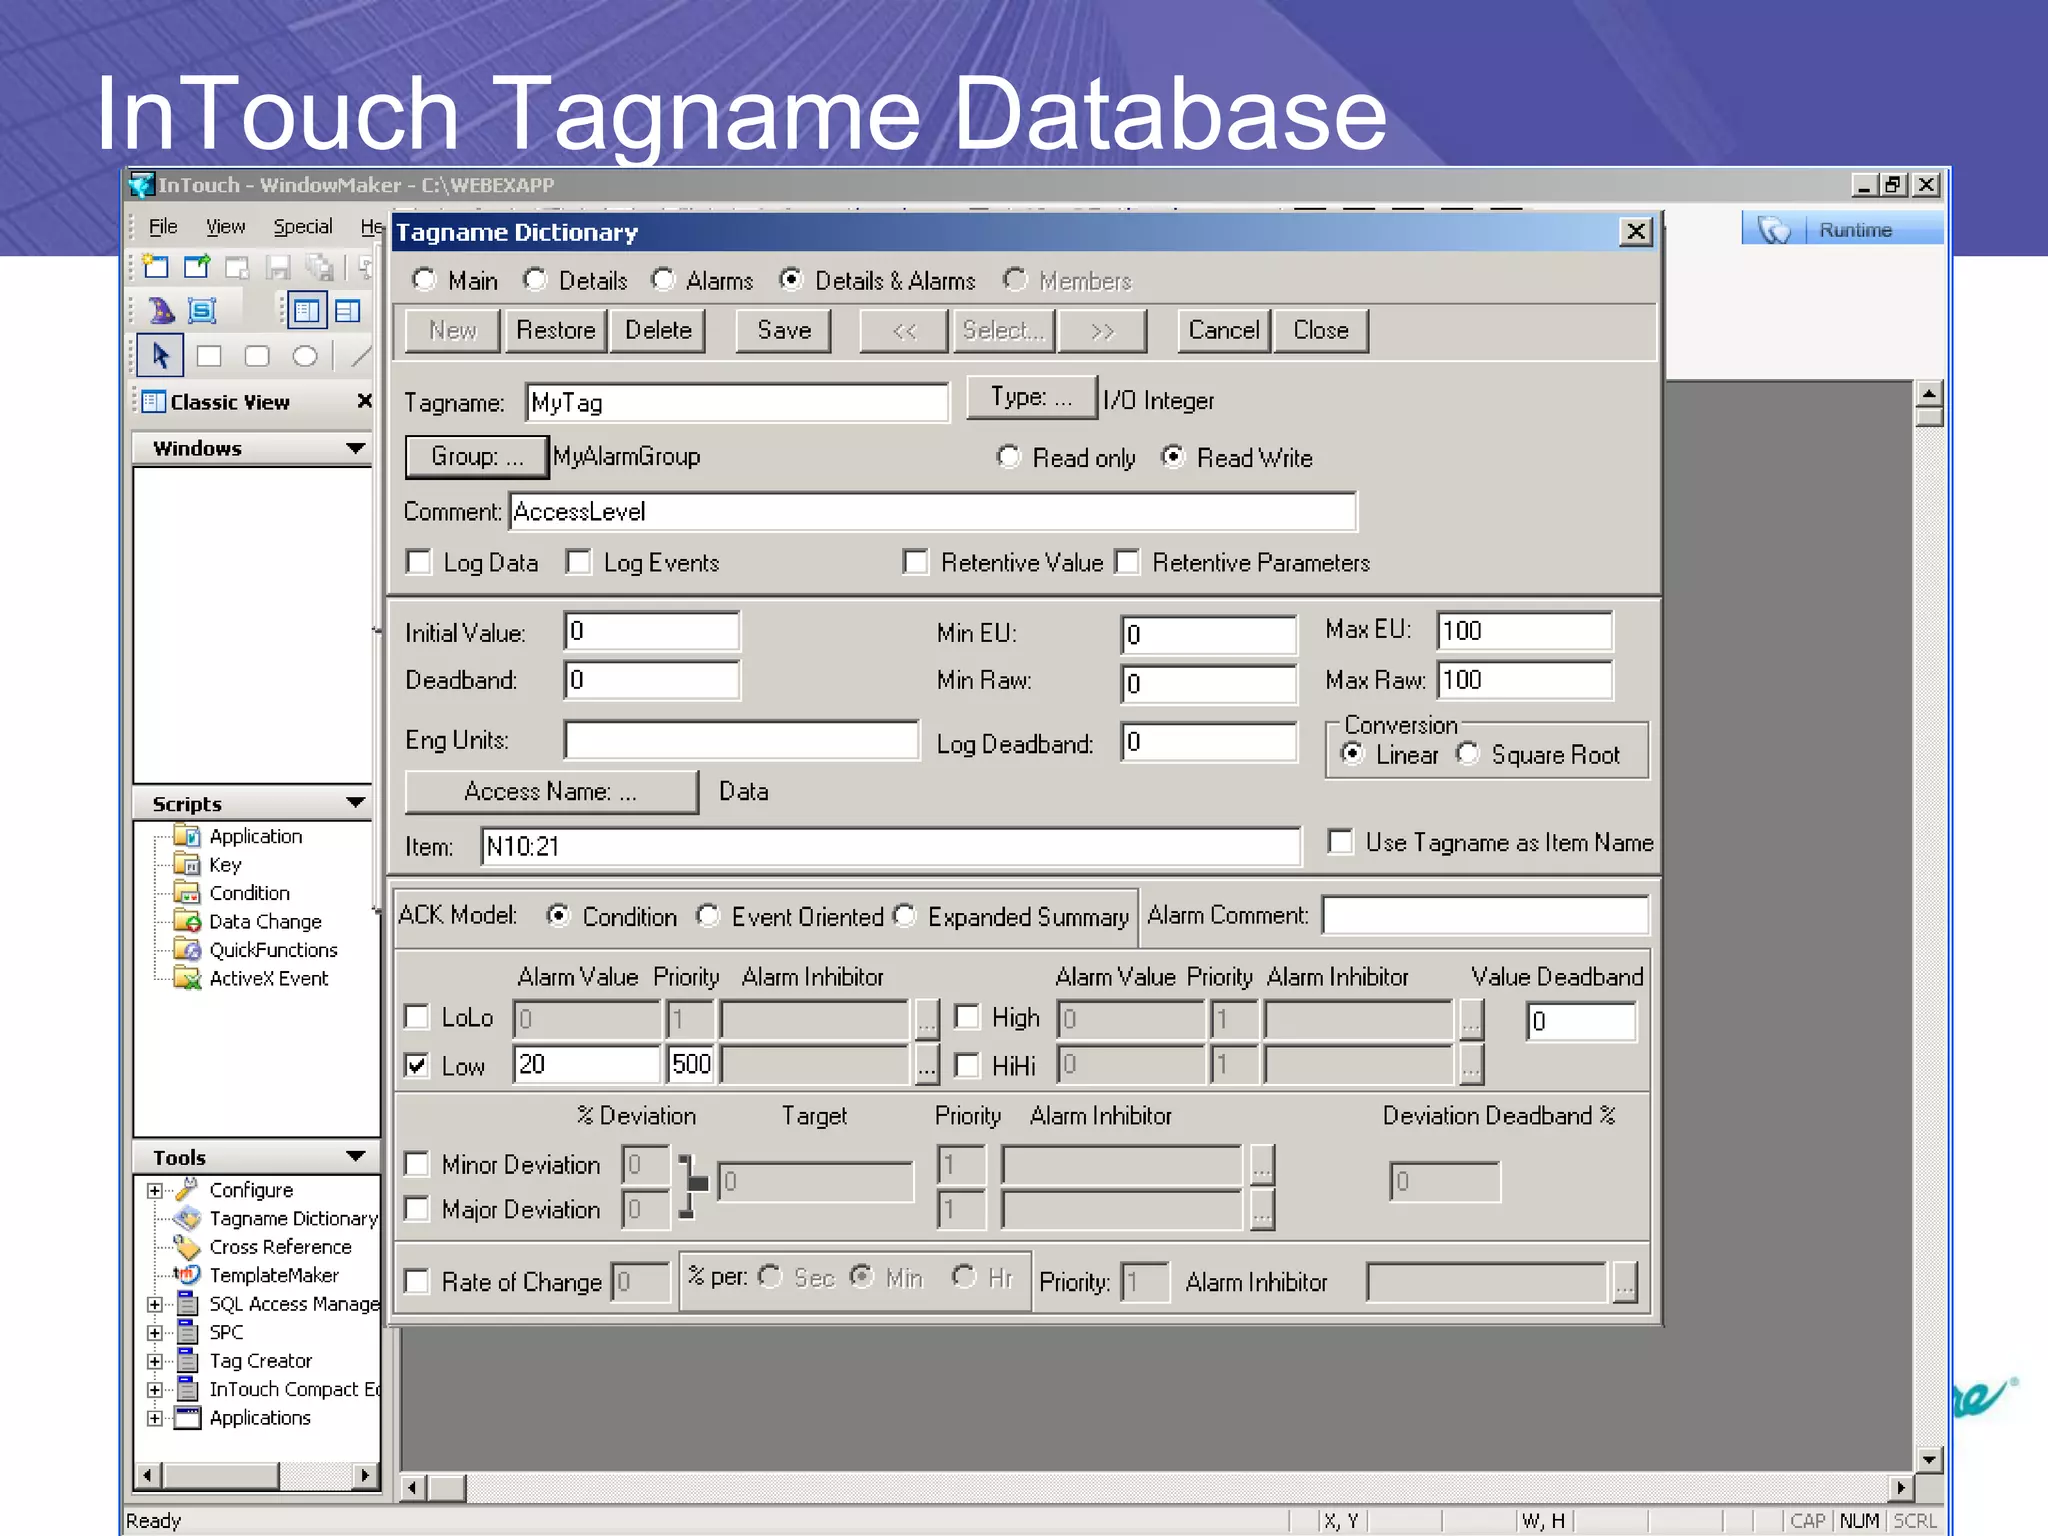
Task: Open TemplateMaker in the Tools list
Action: (x=274, y=1275)
